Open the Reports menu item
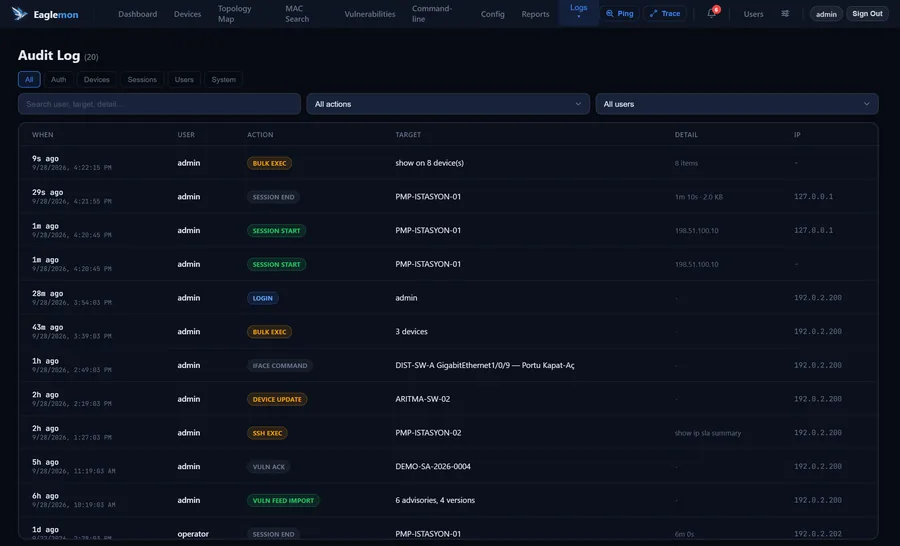Image resolution: width=900 pixels, height=546 pixels. (535, 14)
